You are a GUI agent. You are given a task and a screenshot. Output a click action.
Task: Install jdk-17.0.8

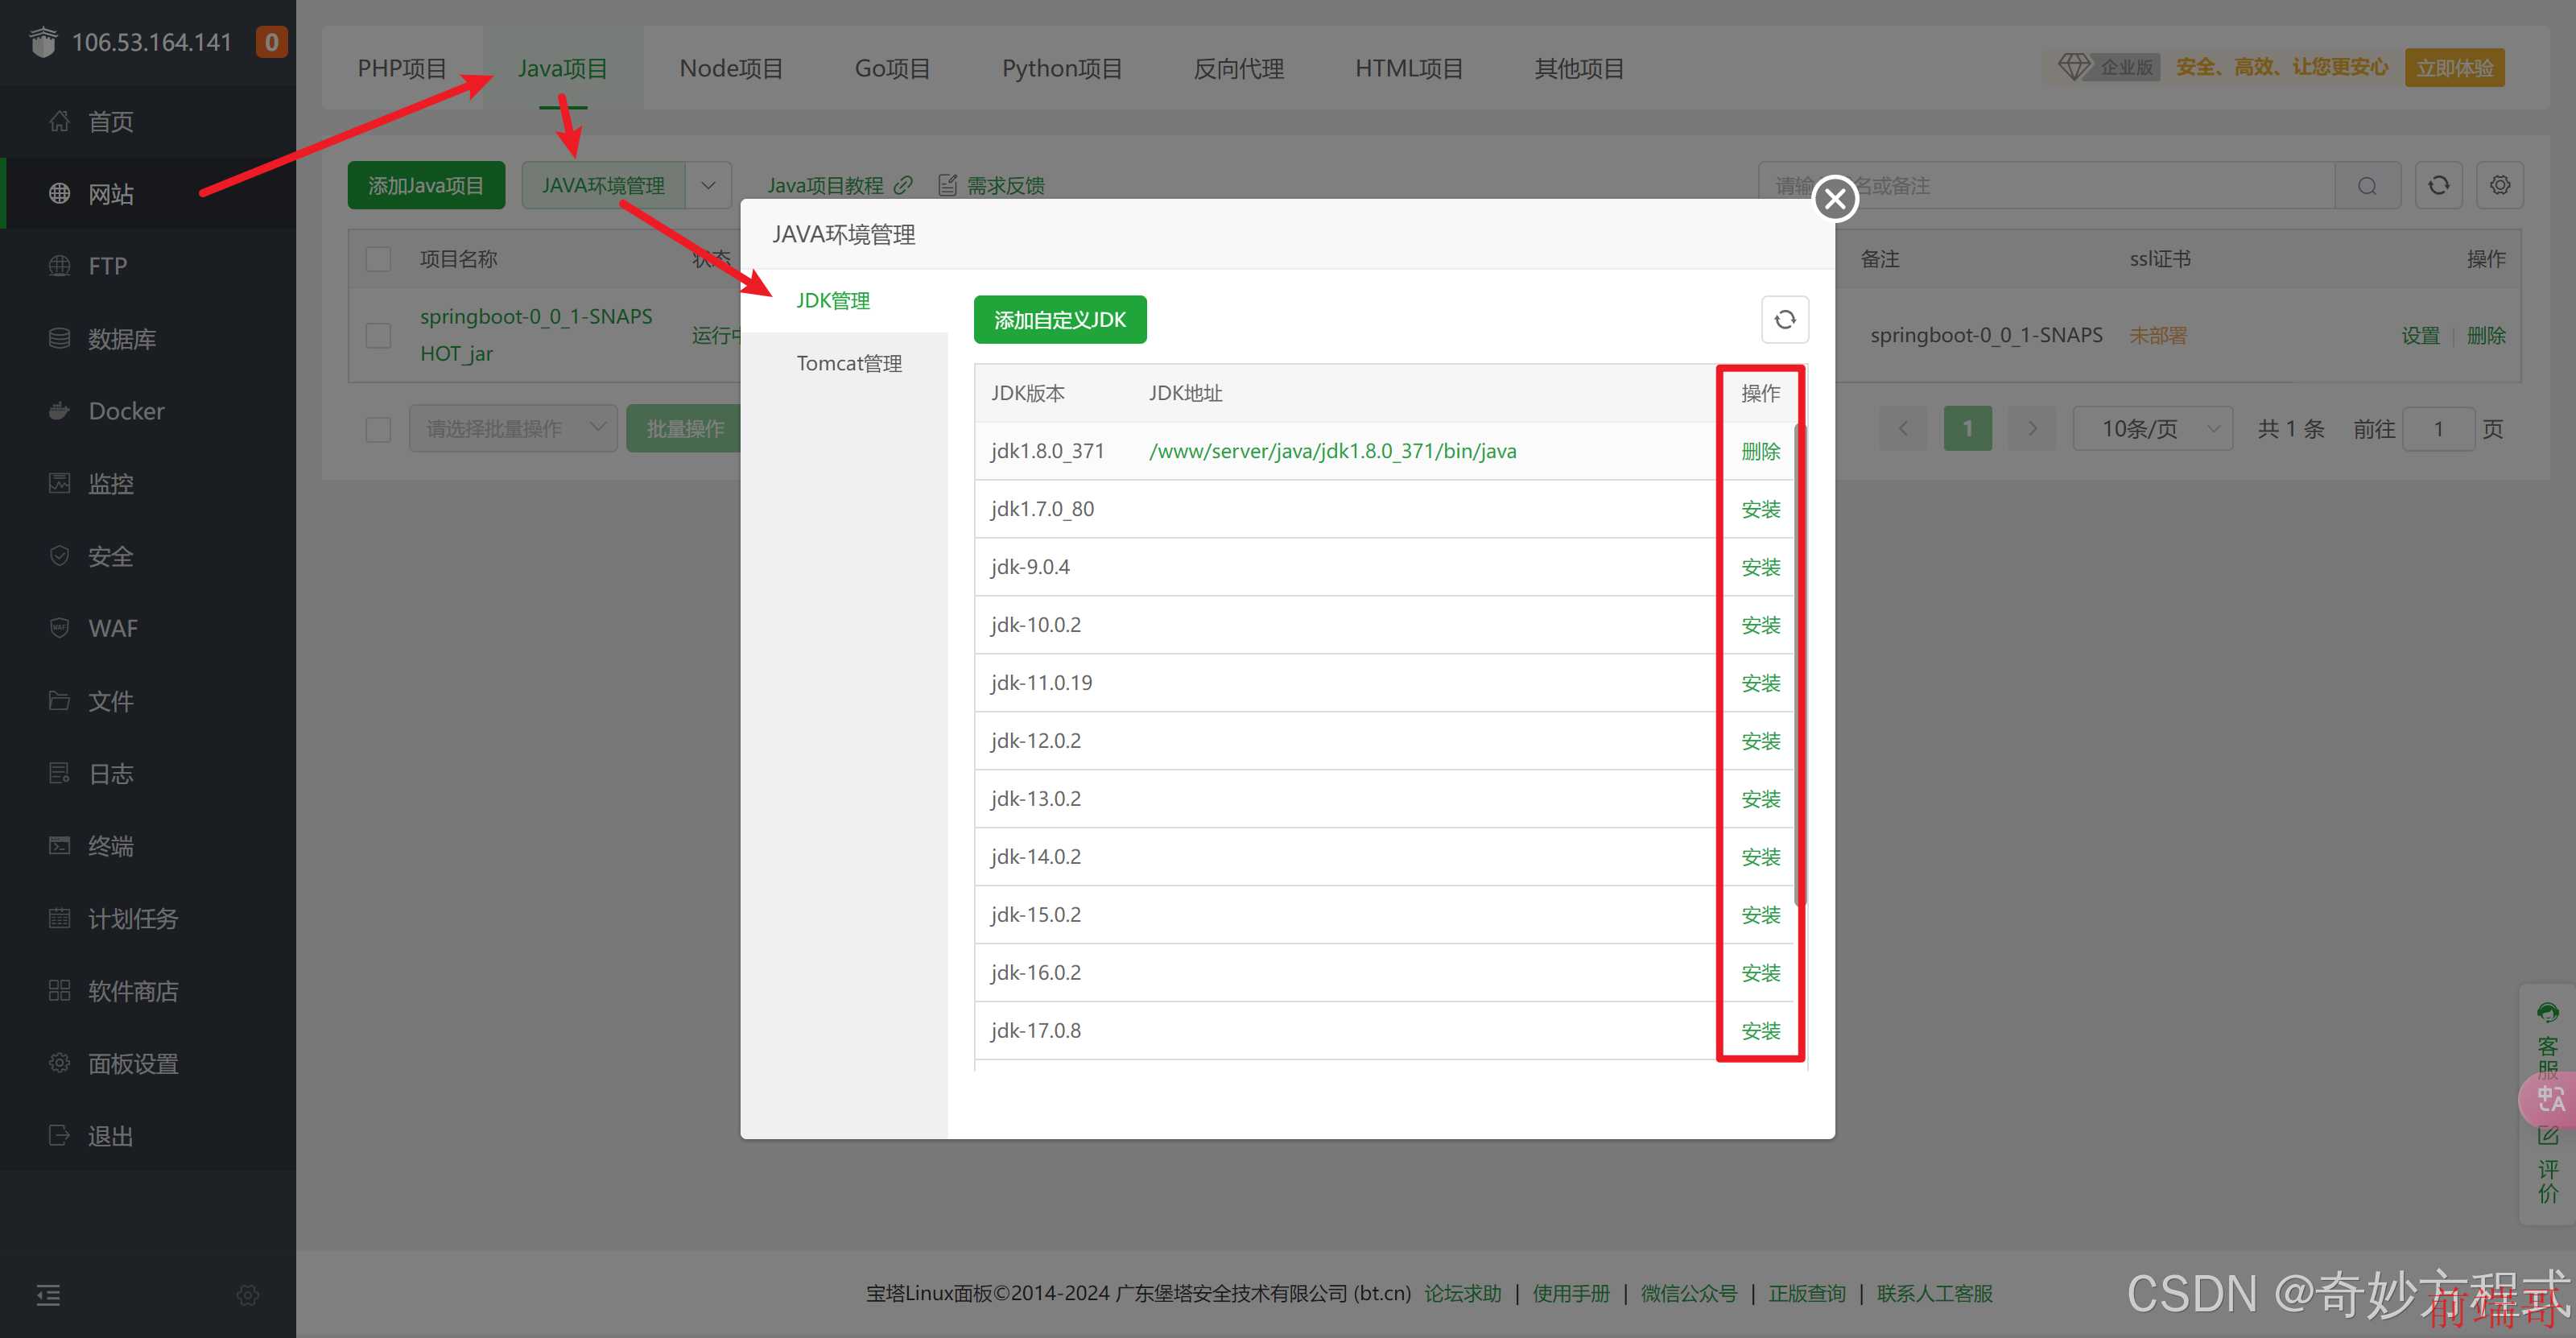point(1760,1031)
